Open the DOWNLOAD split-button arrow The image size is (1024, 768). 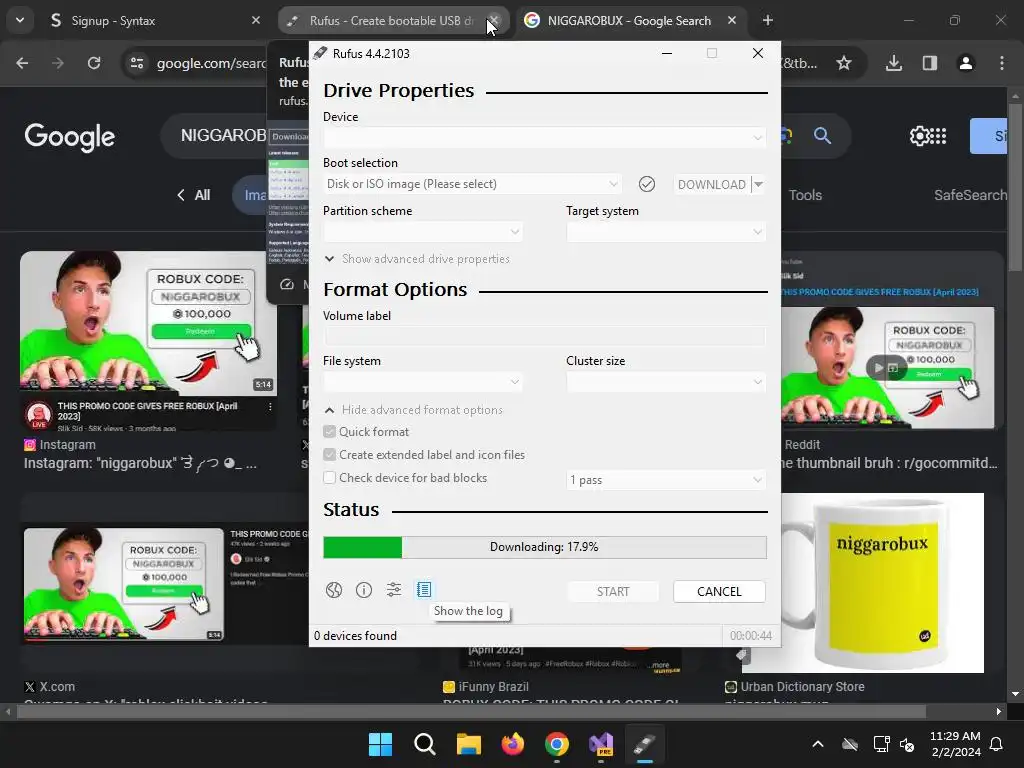coord(758,185)
